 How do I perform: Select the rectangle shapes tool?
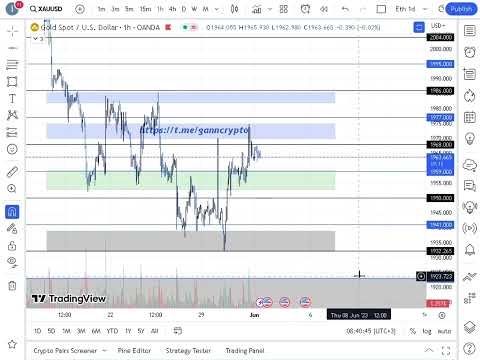coord(12,82)
